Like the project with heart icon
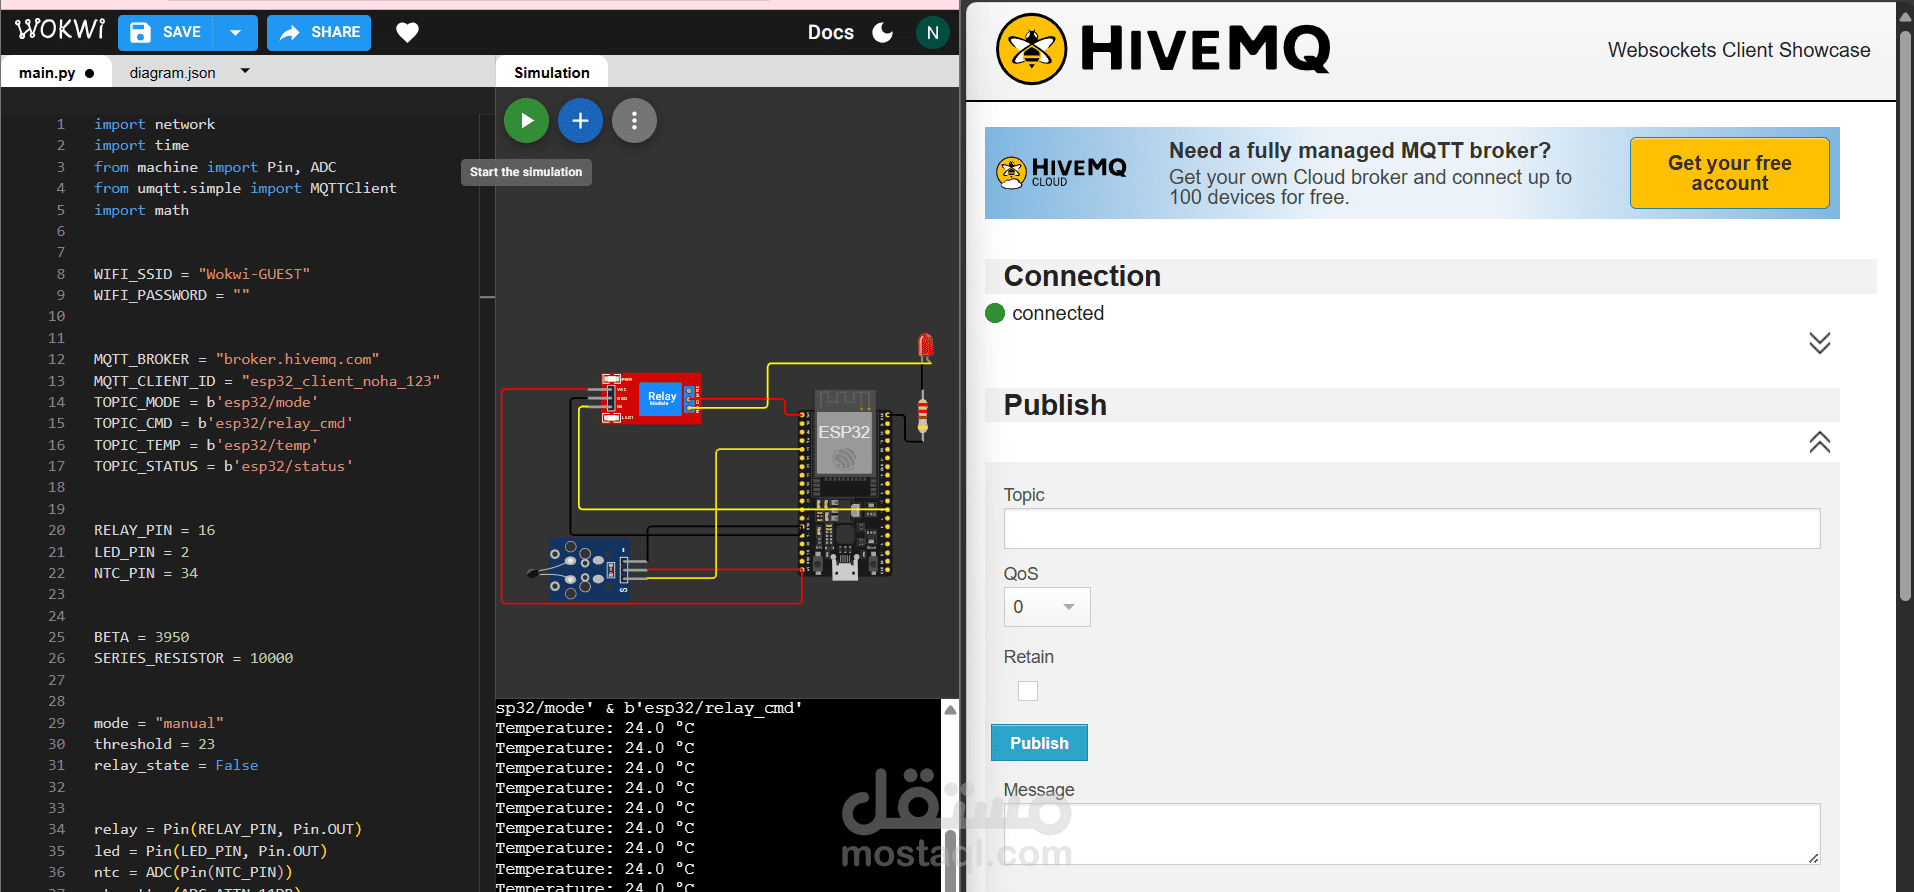Viewport: 1914px width, 892px height. 407,32
